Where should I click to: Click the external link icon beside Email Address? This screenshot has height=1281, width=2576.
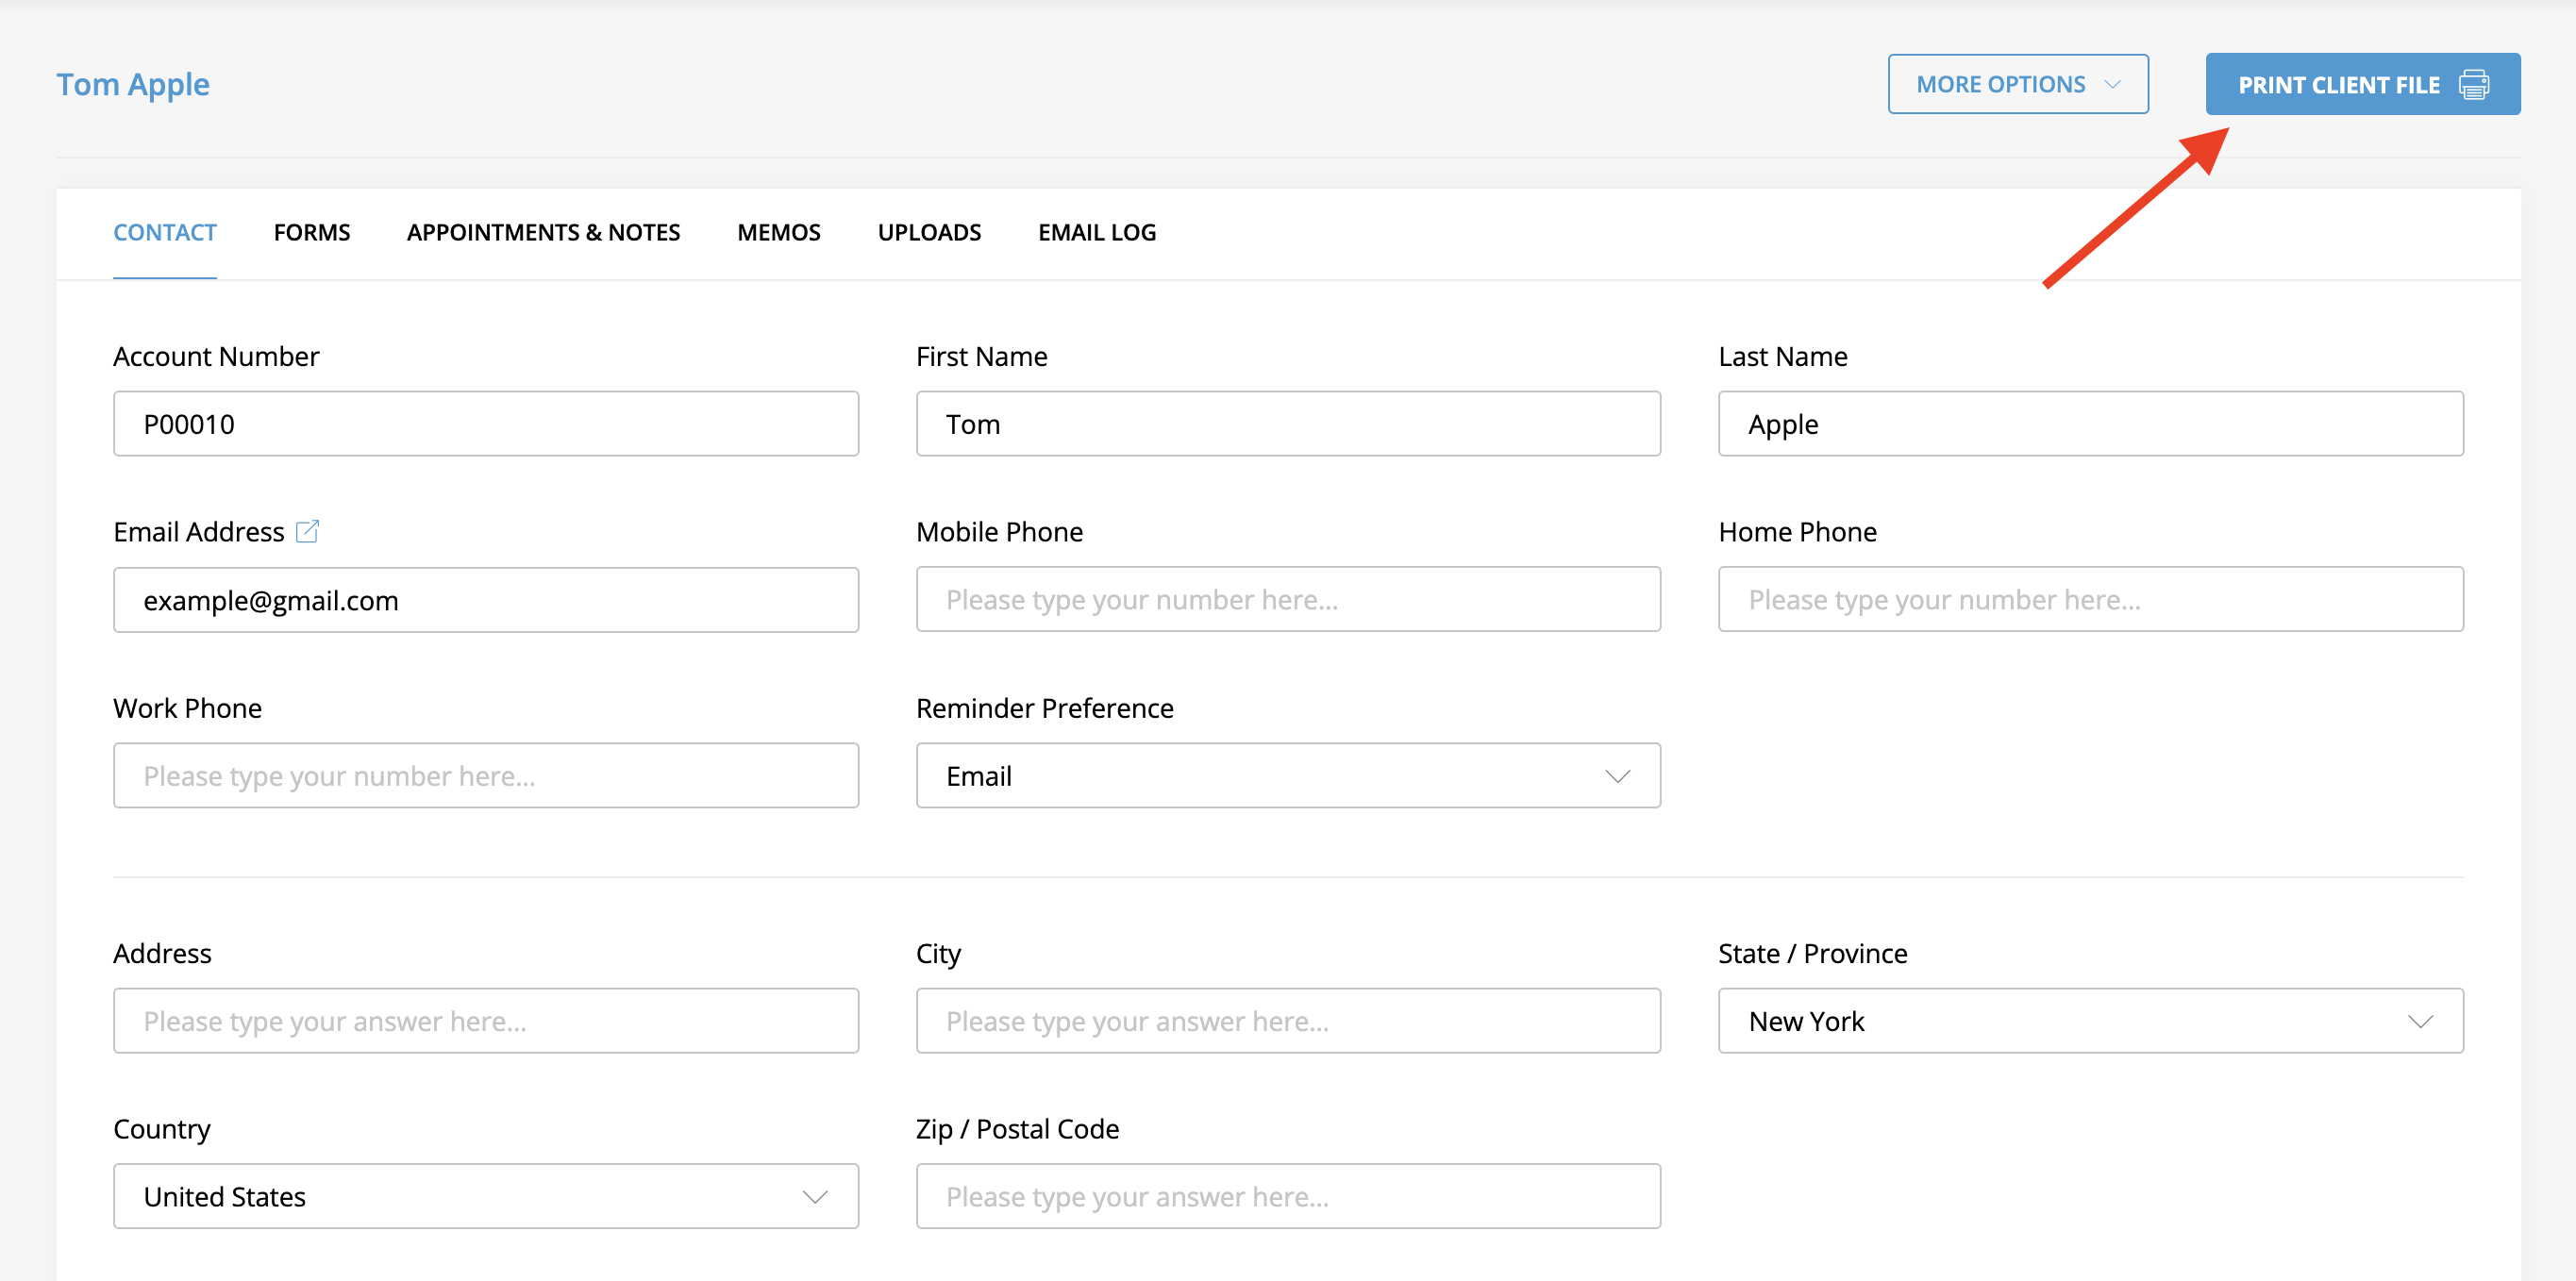(x=307, y=531)
